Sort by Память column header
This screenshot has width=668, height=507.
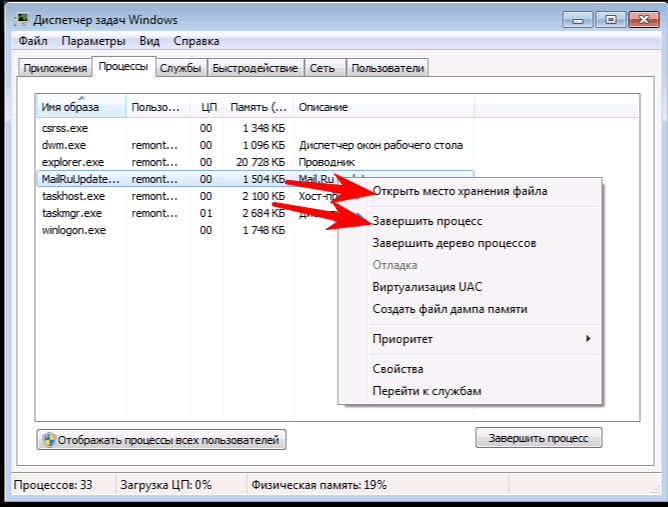[x=256, y=107]
